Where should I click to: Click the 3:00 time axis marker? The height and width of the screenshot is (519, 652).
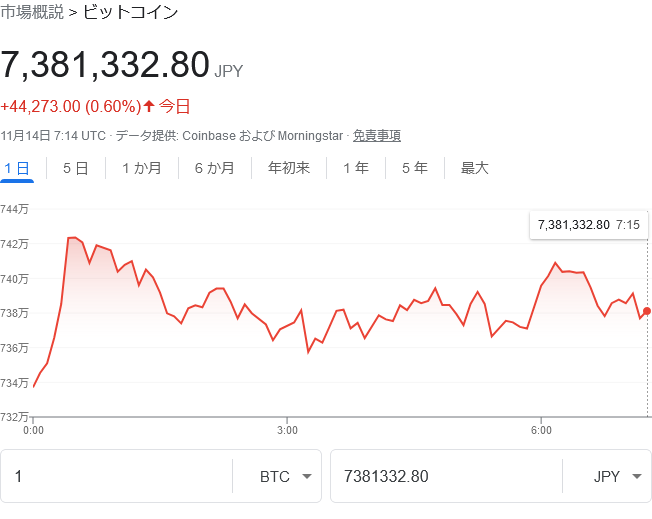tap(287, 430)
